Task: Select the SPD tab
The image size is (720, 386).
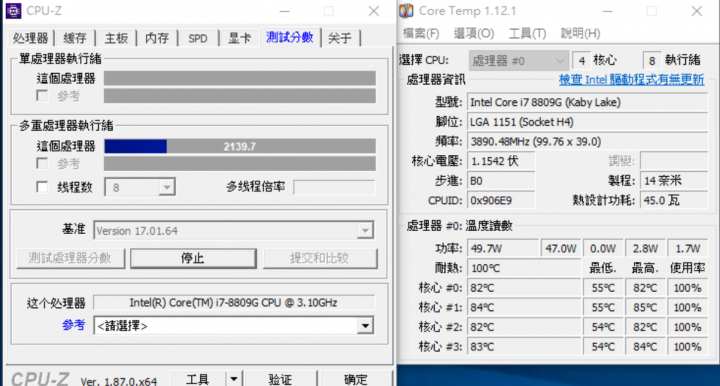Action: 198,38
